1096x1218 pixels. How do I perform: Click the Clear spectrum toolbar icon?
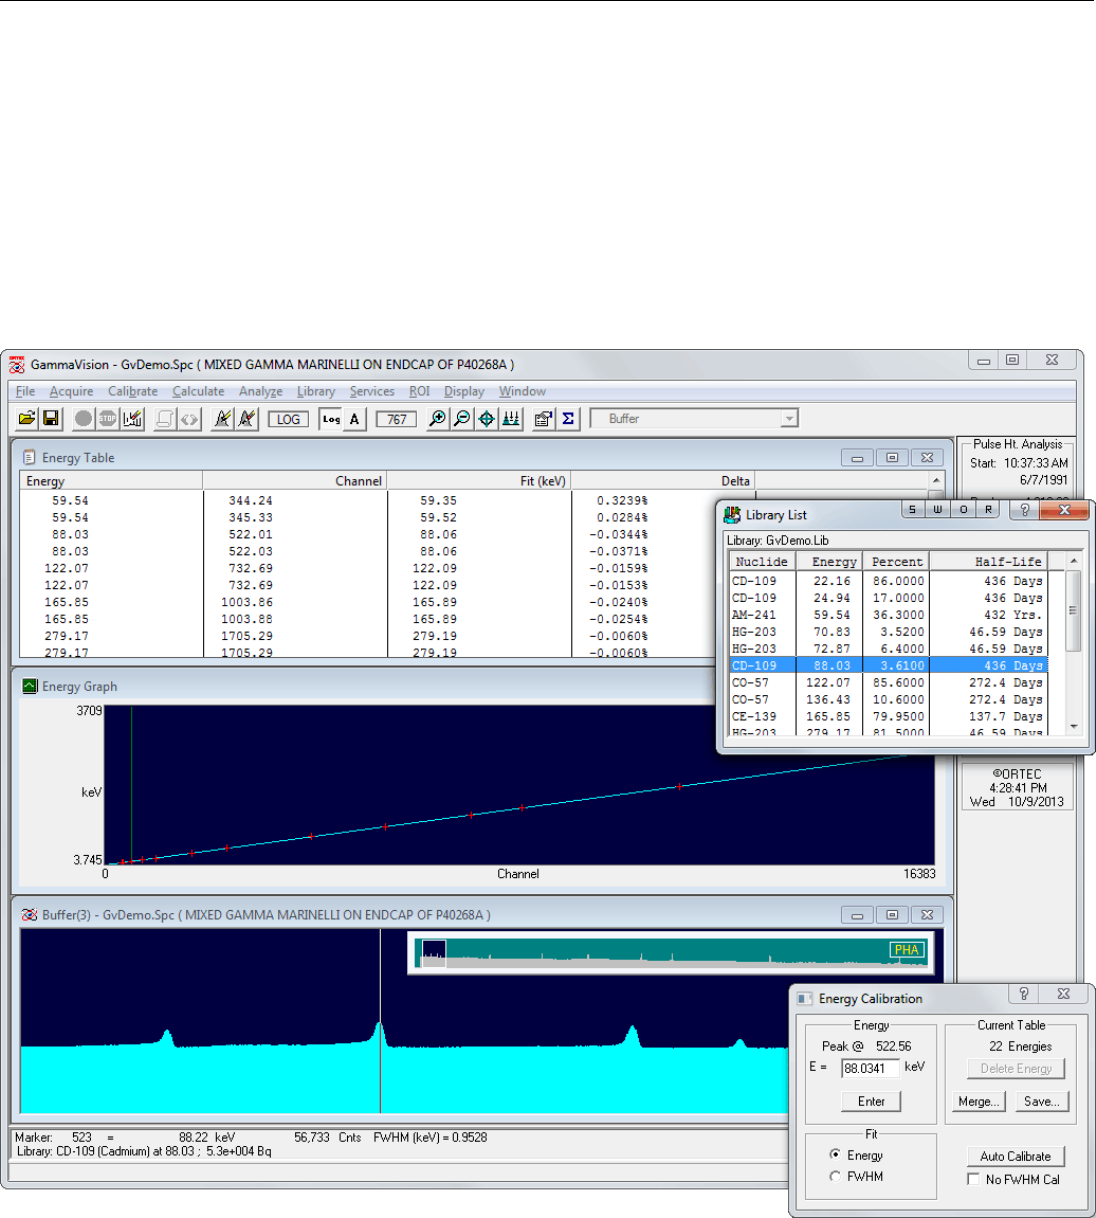[132, 419]
